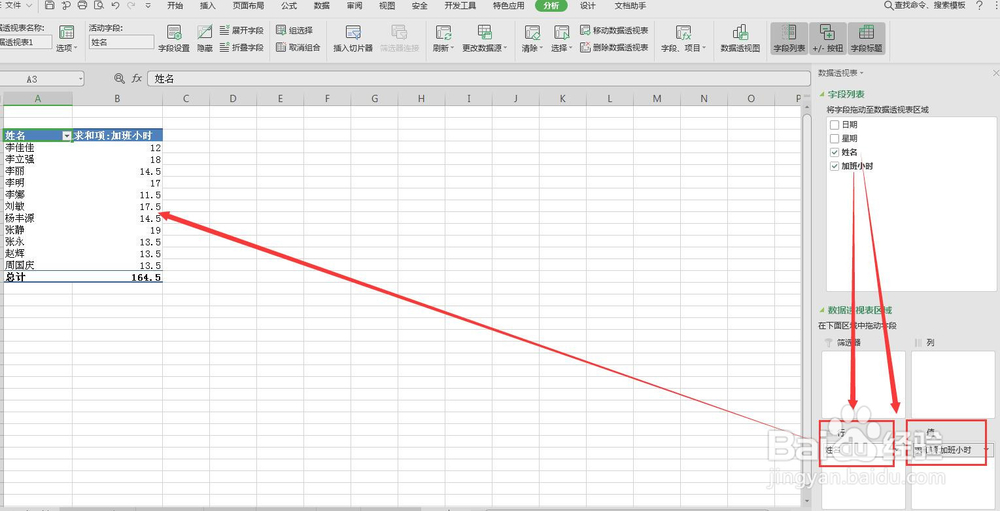Click the Undo arrow icon
This screenshot has height=511, width=1000.
point(115,5)
